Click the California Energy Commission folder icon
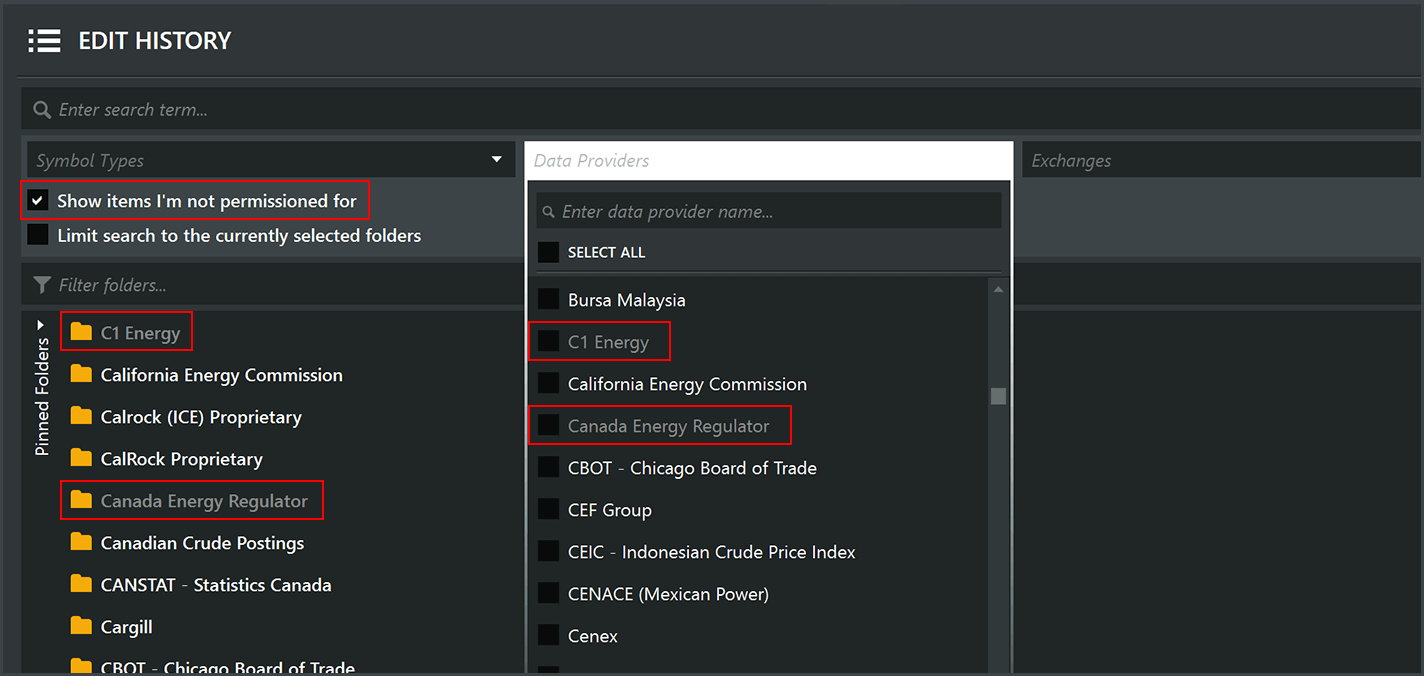 click(81, 374)
